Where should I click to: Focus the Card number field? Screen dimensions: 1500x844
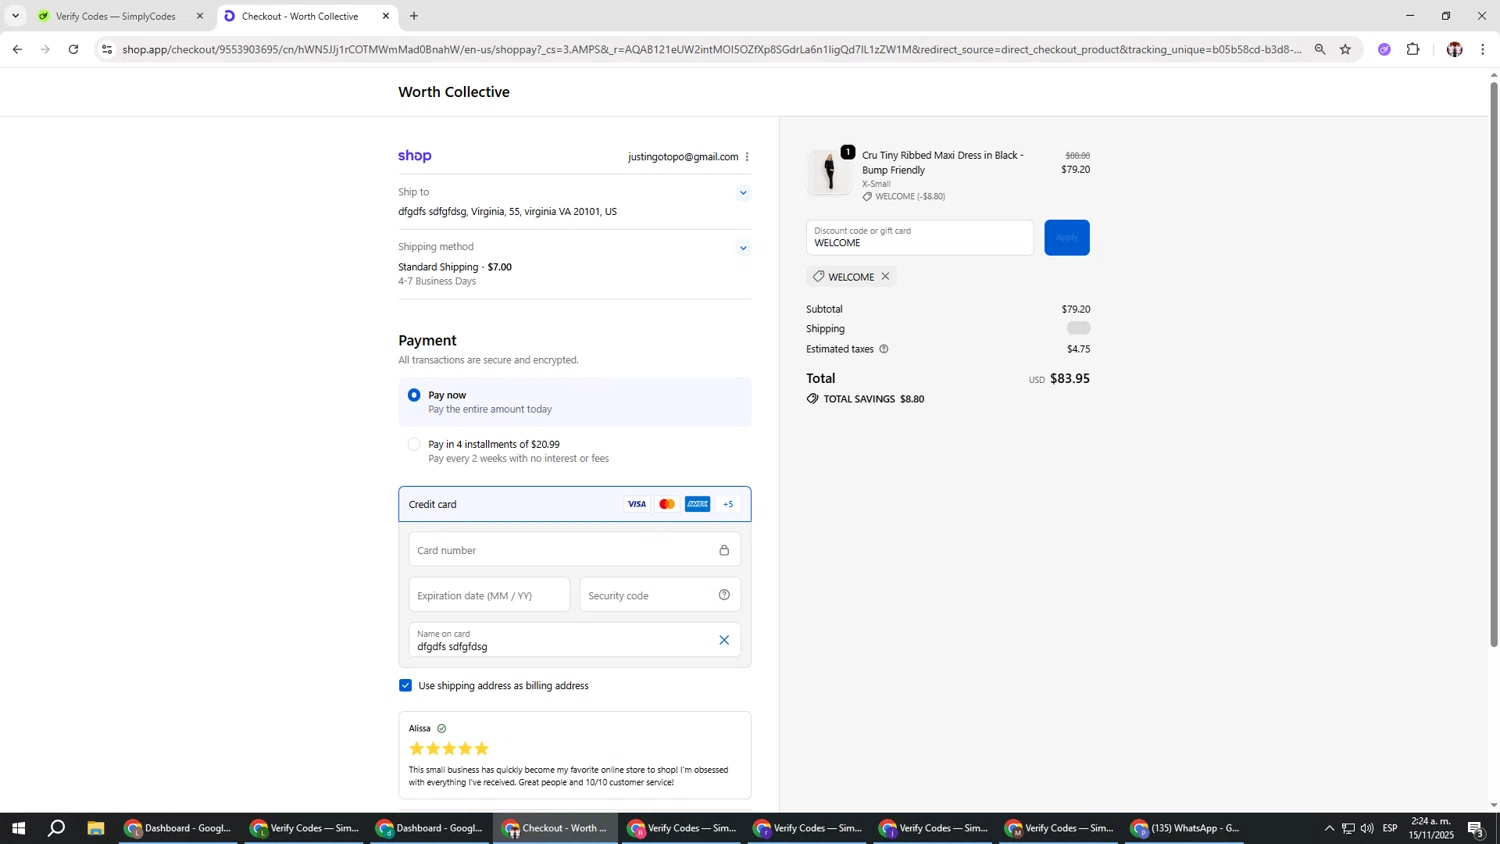pos(574,550)
